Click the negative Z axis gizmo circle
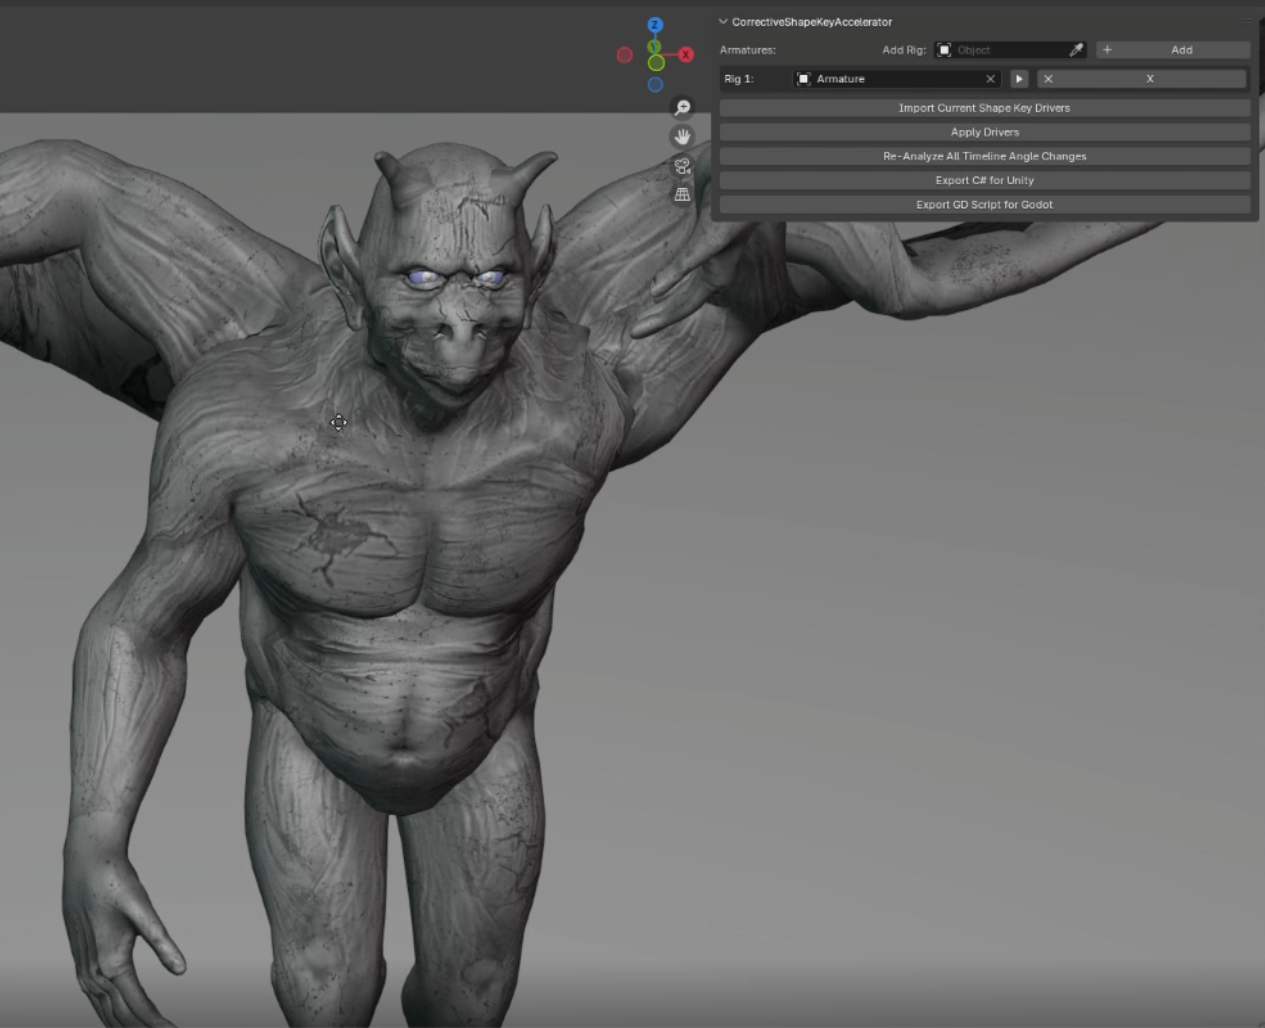The height and width of the screenshot is (1028, 1265). click(x=655, y=85)
